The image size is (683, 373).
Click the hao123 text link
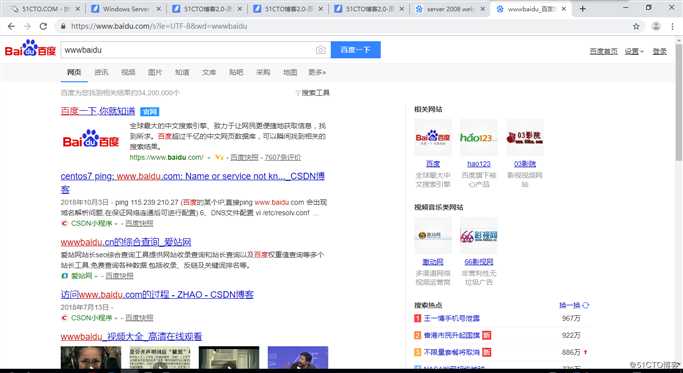click(479, 164)
